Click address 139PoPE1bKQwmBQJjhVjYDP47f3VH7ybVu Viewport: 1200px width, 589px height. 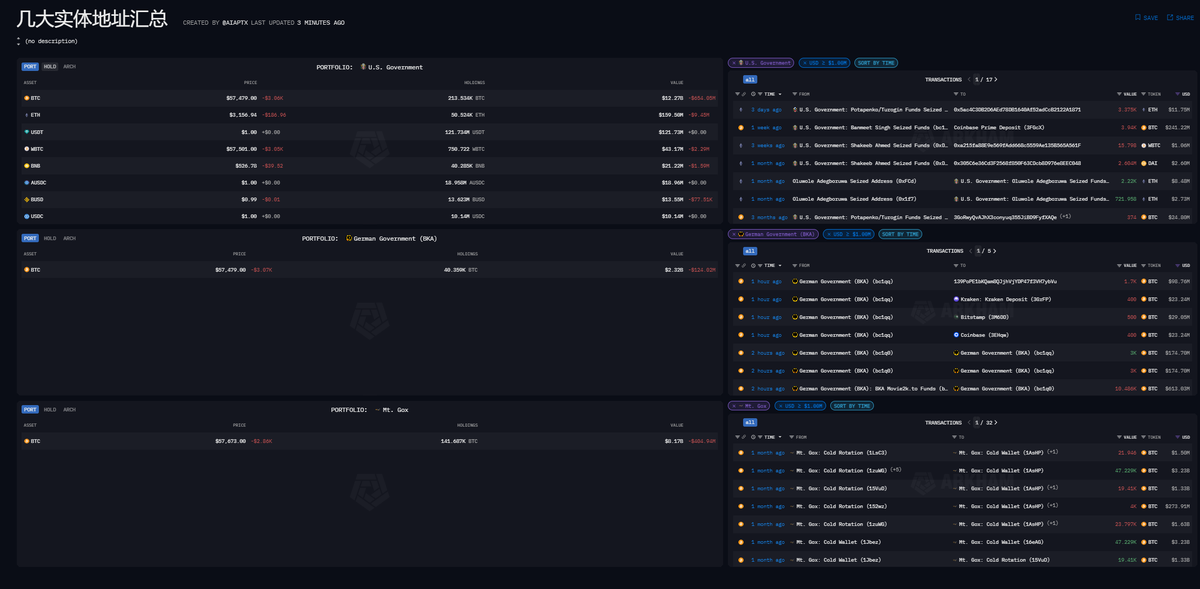(x=1004, y=281)
